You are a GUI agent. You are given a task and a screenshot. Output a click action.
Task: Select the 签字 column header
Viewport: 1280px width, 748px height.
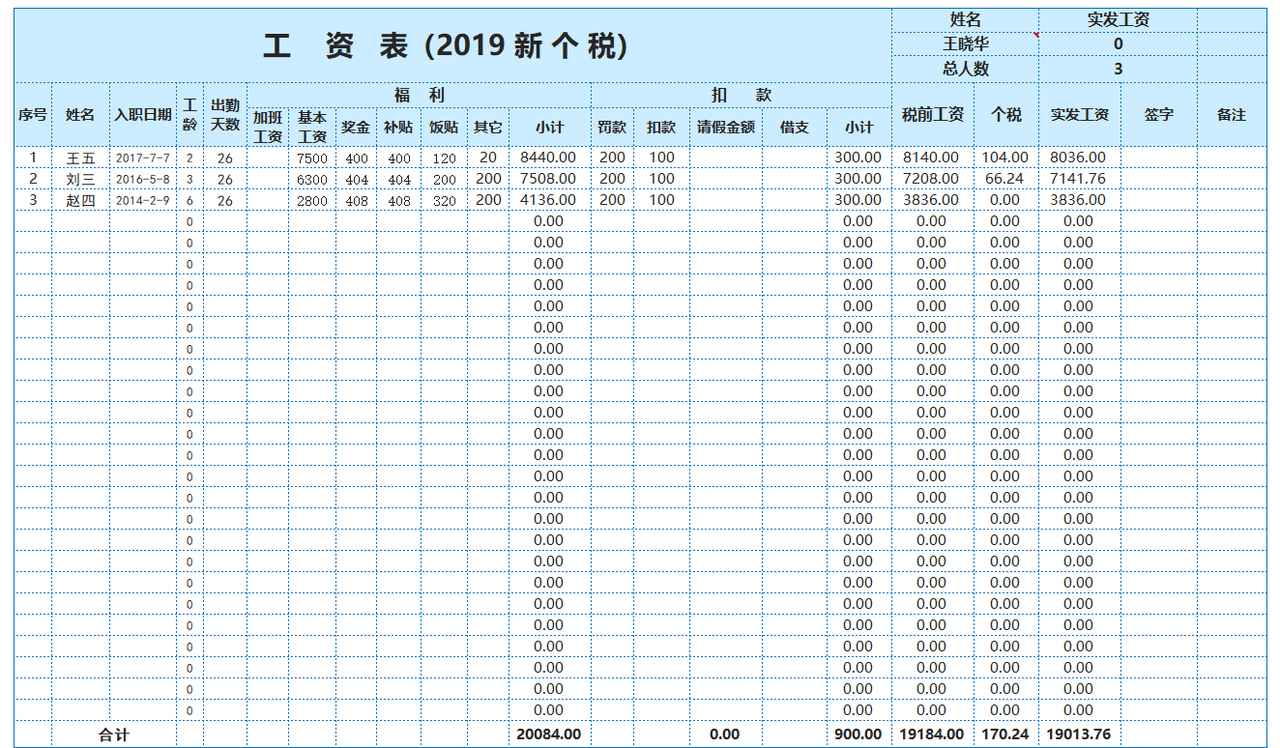[x=1159, y=114]
